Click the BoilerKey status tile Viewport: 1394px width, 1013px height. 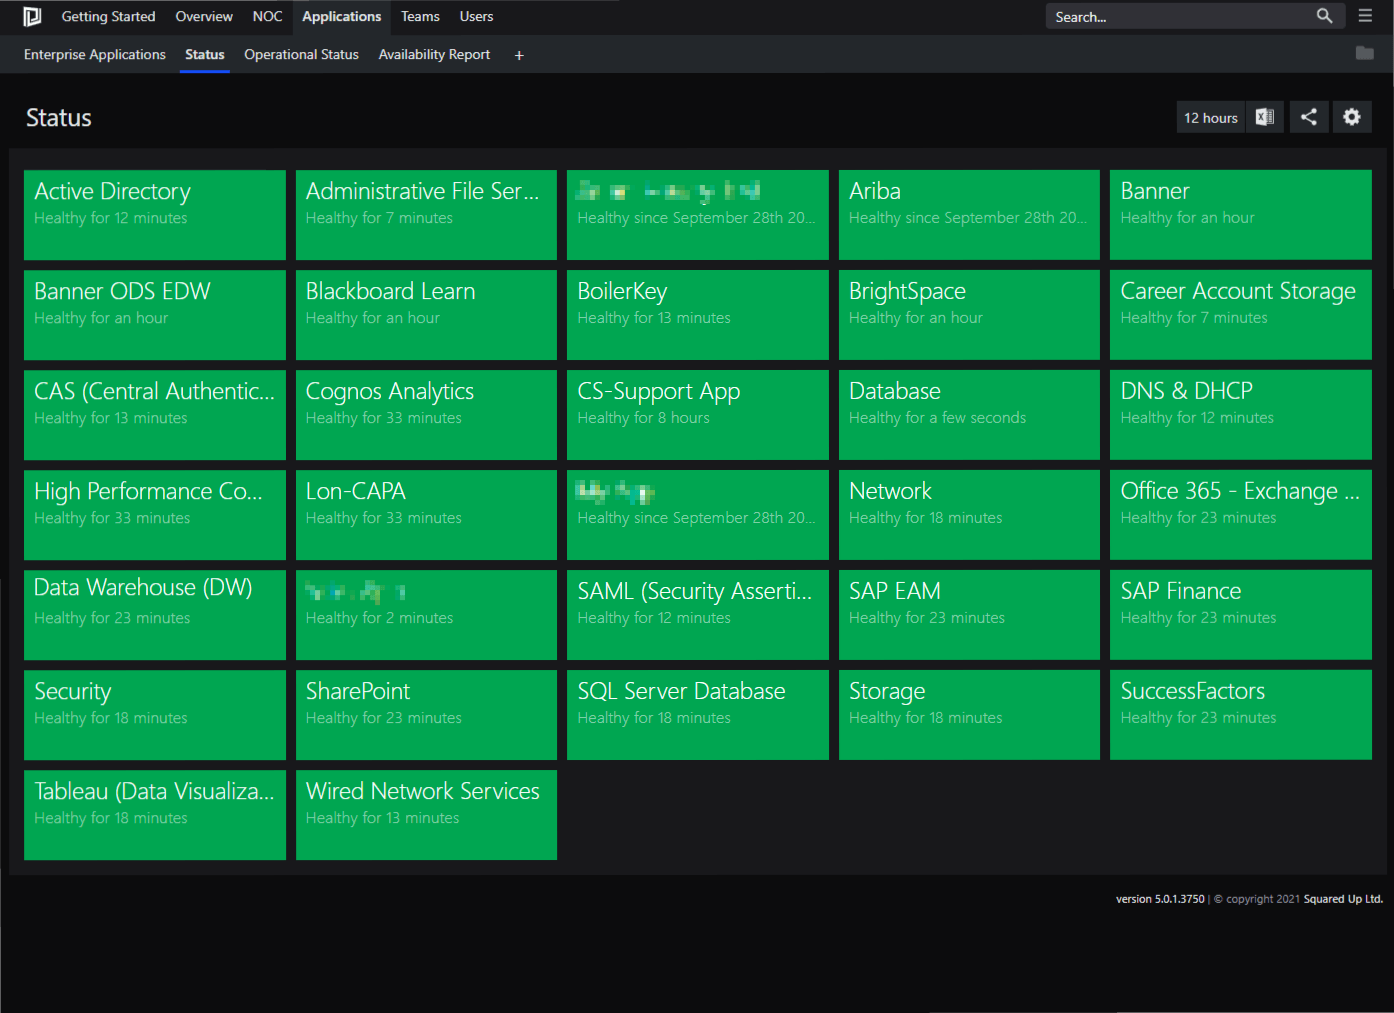pos(697,314)
